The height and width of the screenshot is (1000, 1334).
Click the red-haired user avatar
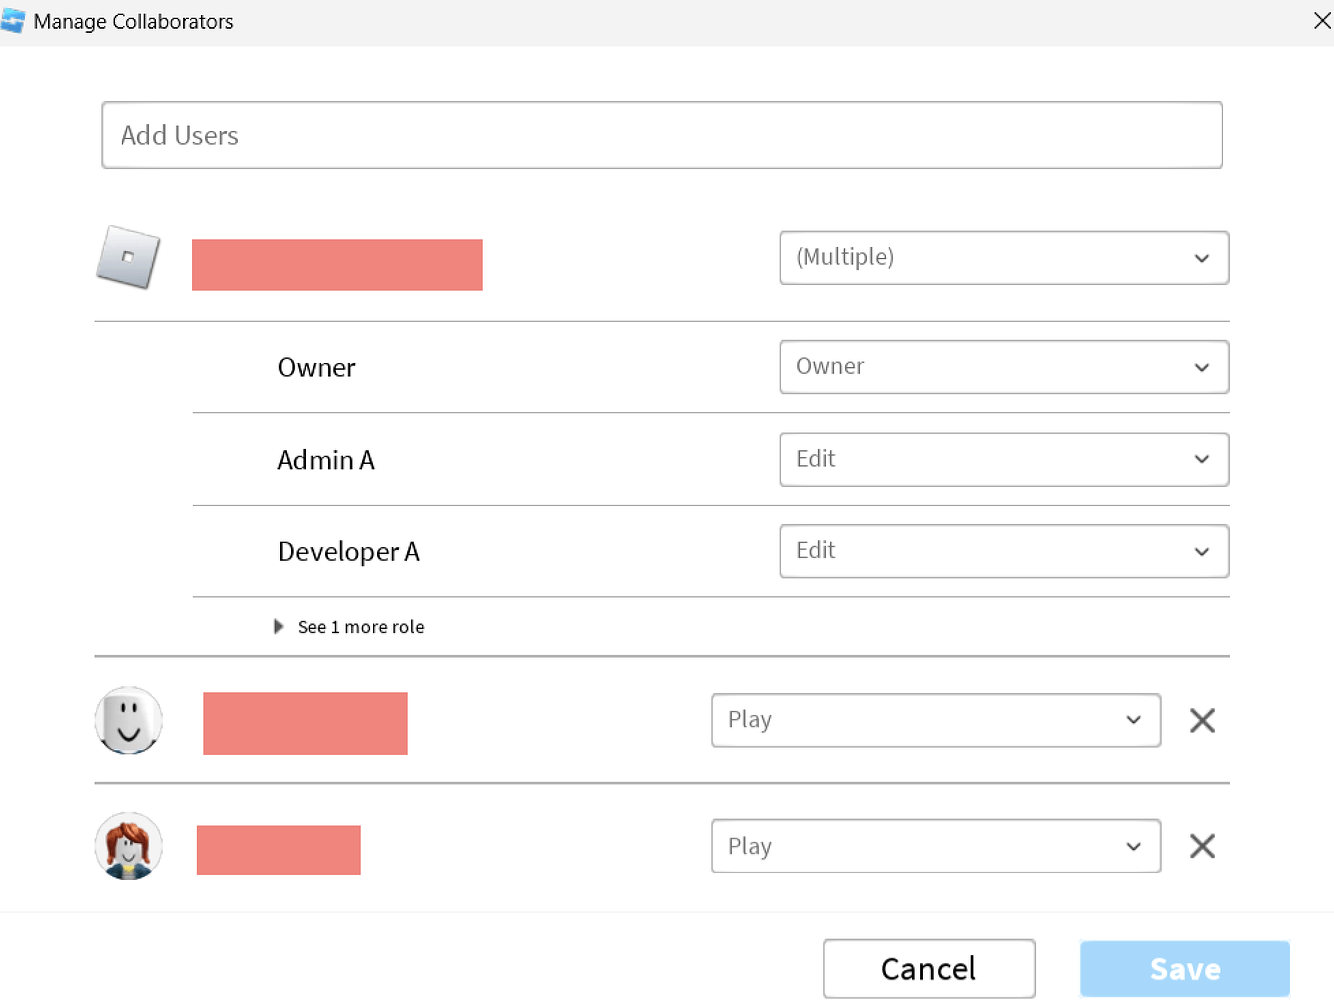click(129, 846)
